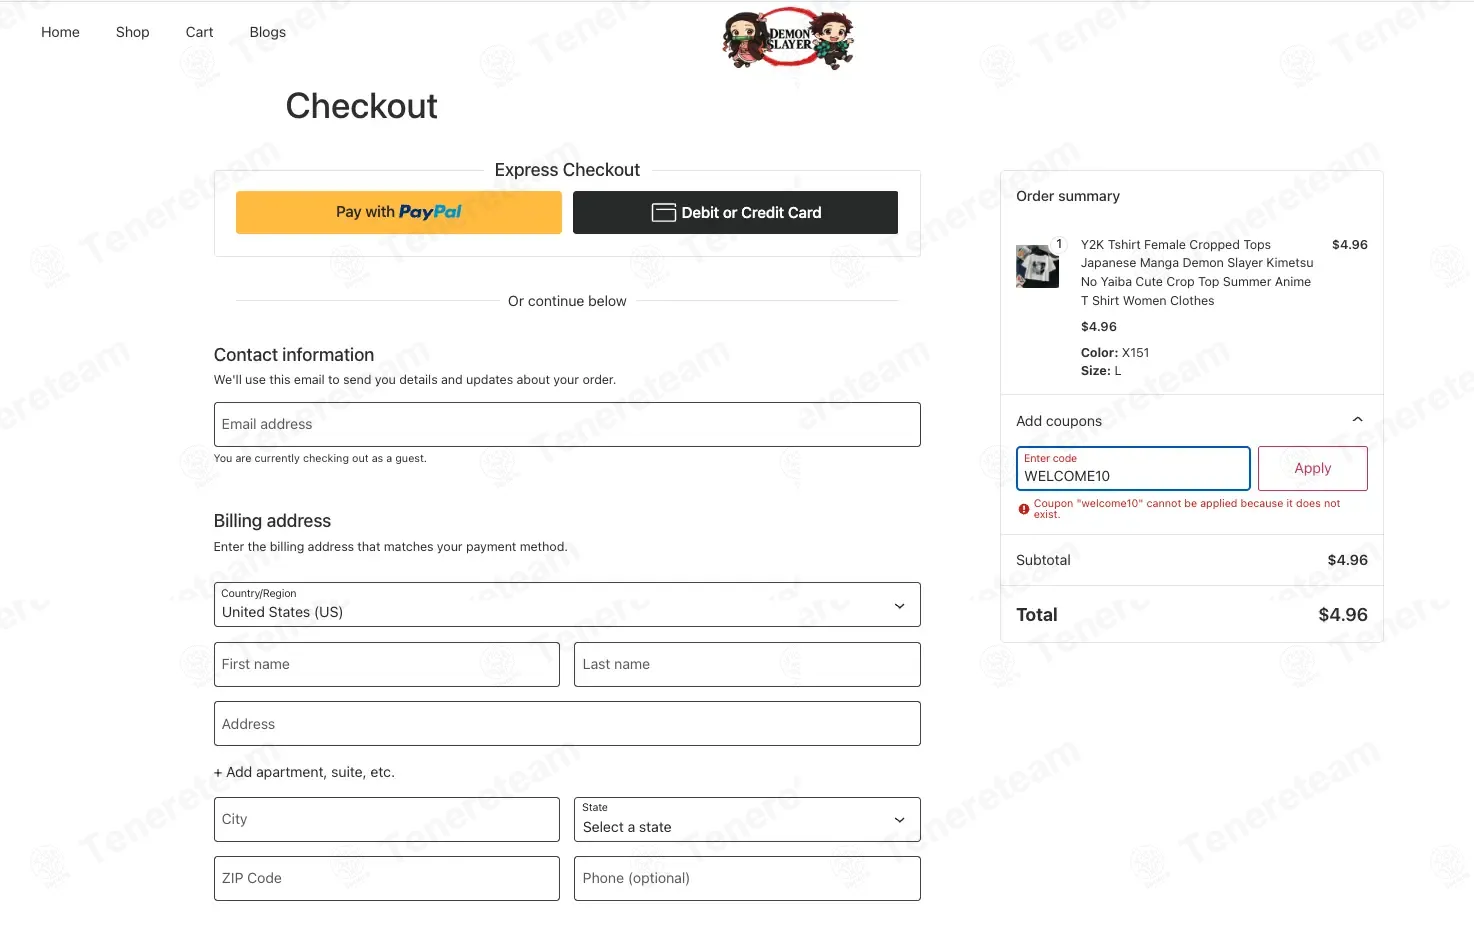The height and width of the screenshot is (938, 1474).
Task: Click the Express Checkout label
Action: pos(567,170)
